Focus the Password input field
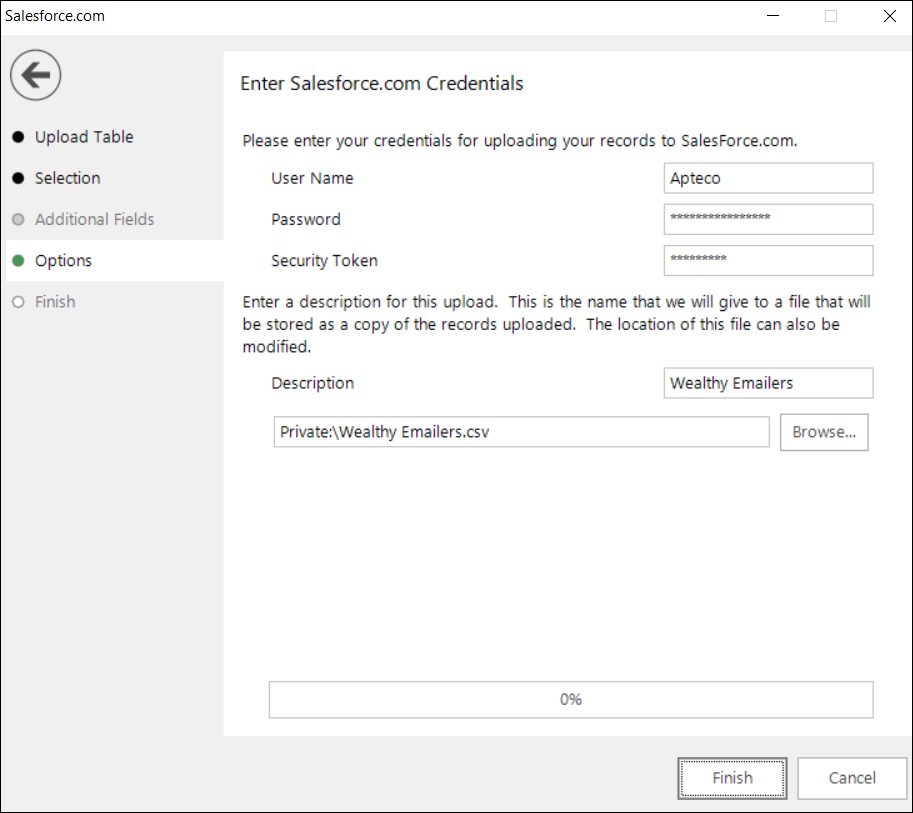 (x=768, y=220)
